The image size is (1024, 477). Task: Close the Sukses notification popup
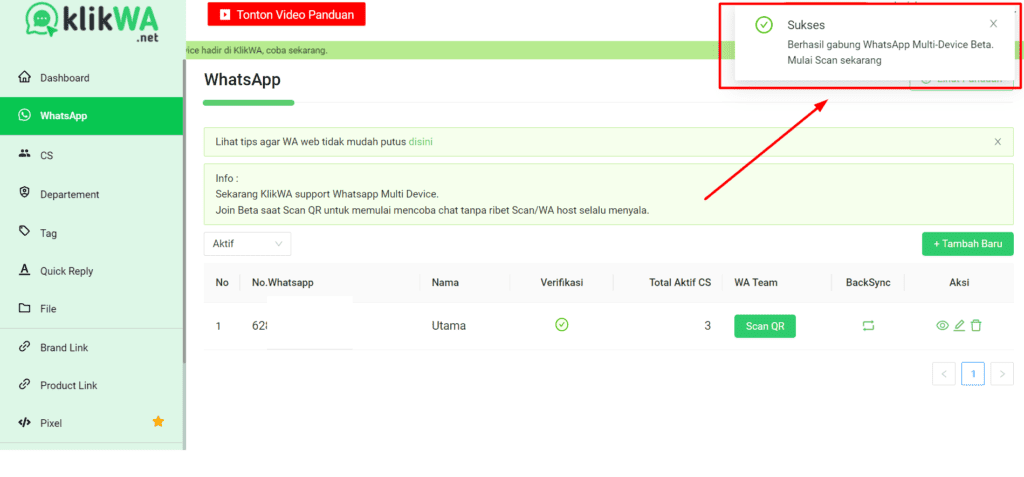pos(993,24)
